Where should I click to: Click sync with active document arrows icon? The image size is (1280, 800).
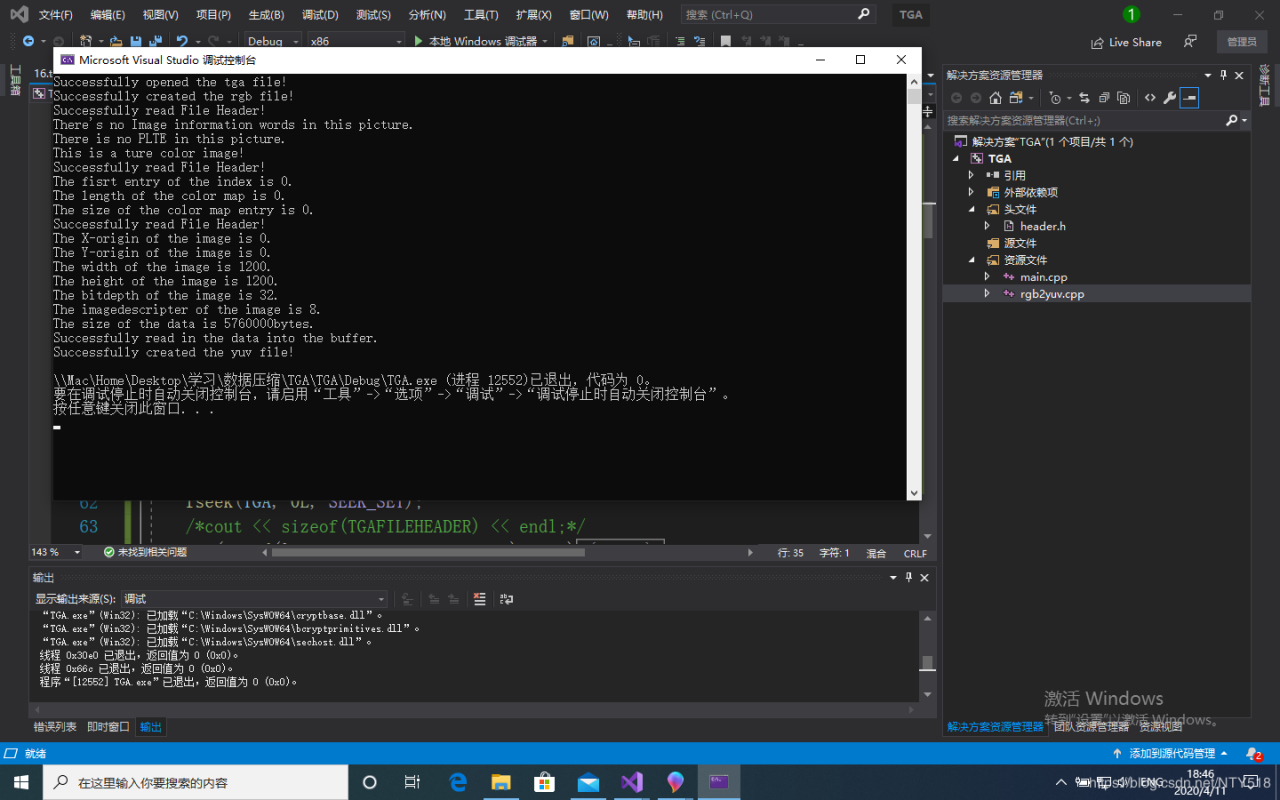click(x=1084, y=98)
